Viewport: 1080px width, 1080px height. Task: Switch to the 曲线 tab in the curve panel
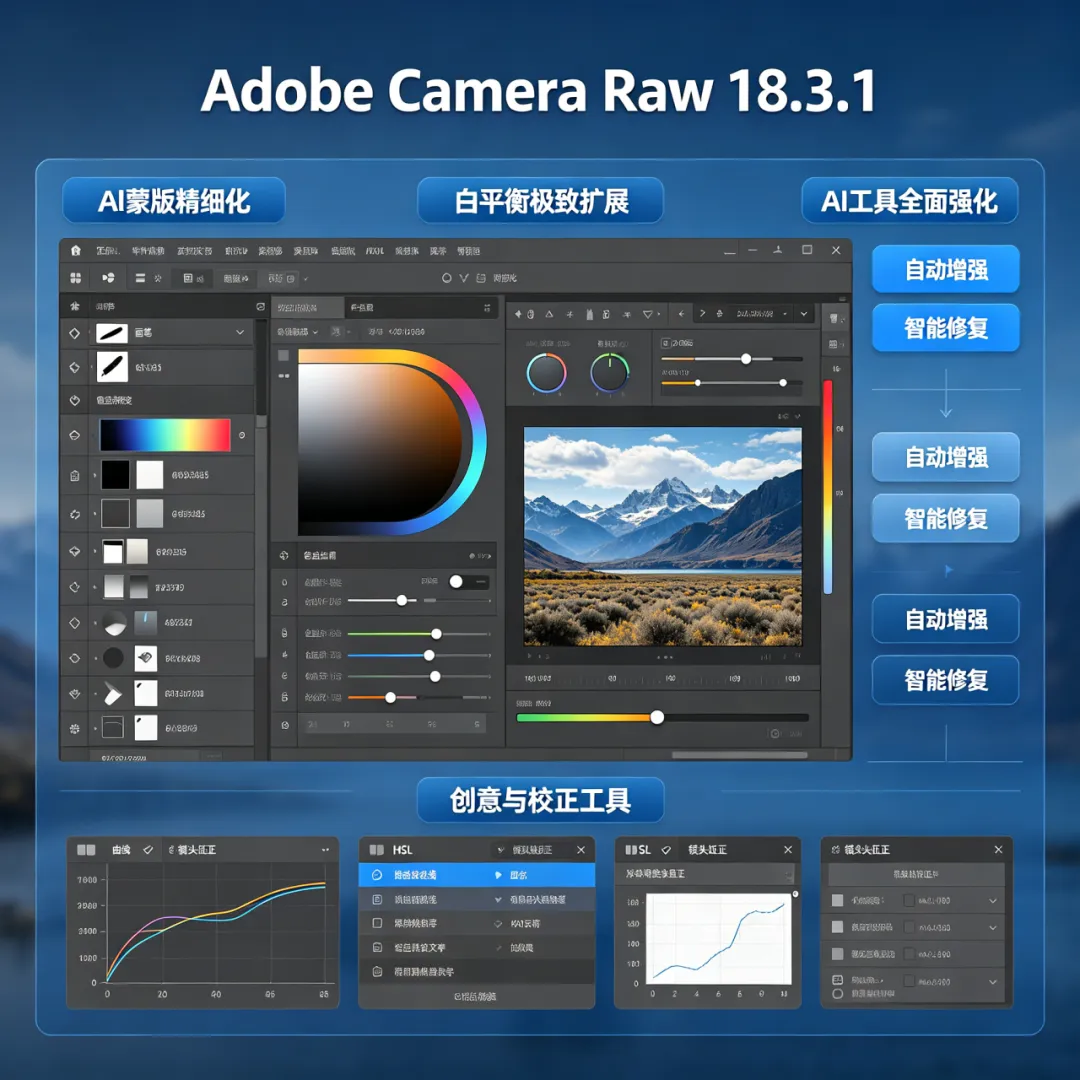pos(121,849)
